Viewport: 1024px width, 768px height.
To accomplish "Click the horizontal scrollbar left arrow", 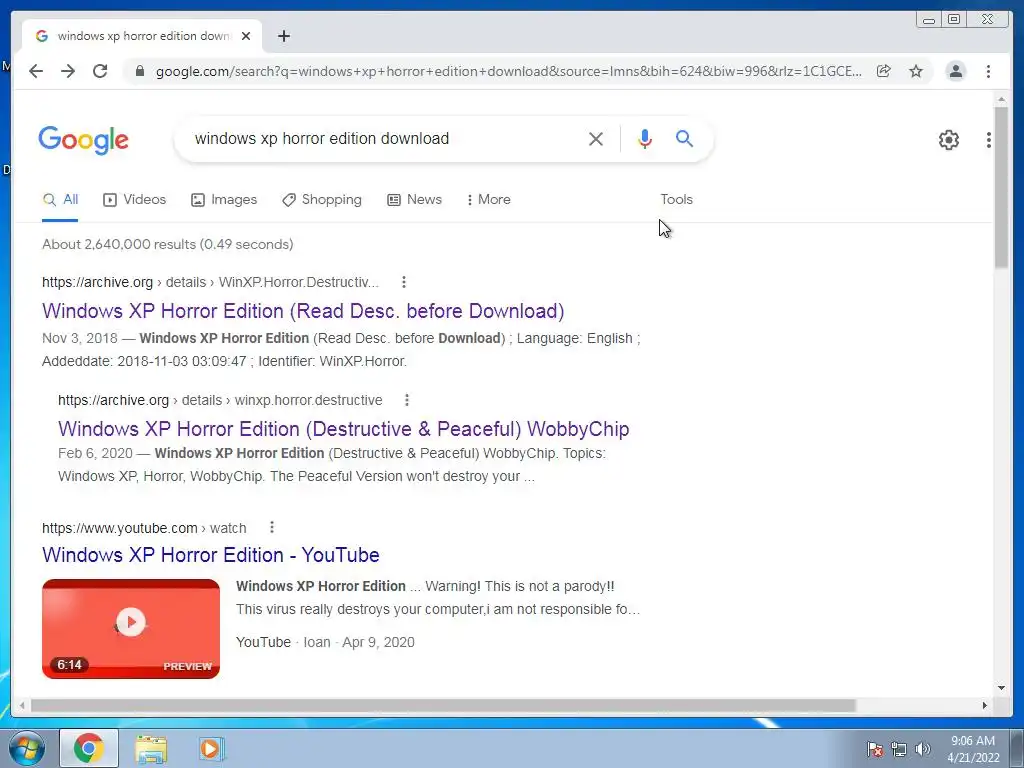I will 23,705.
